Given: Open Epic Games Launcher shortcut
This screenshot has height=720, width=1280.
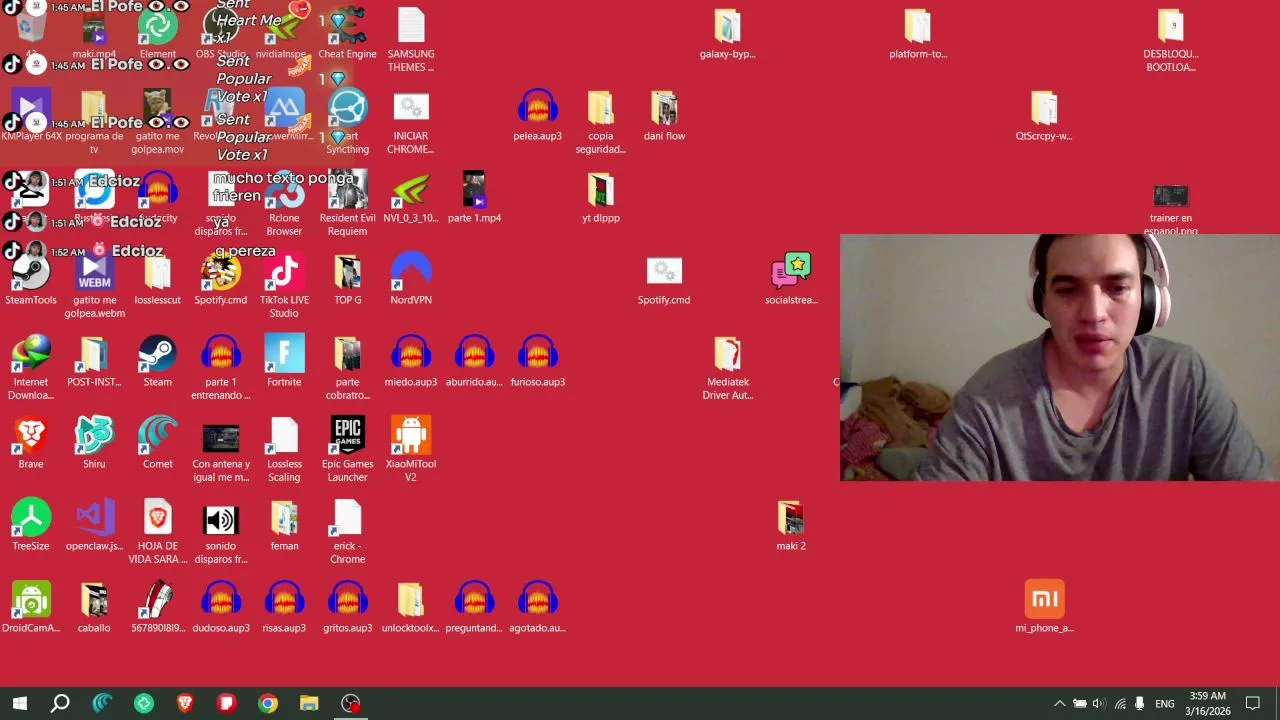Looking at the screenshot, I should click(347, 450).
